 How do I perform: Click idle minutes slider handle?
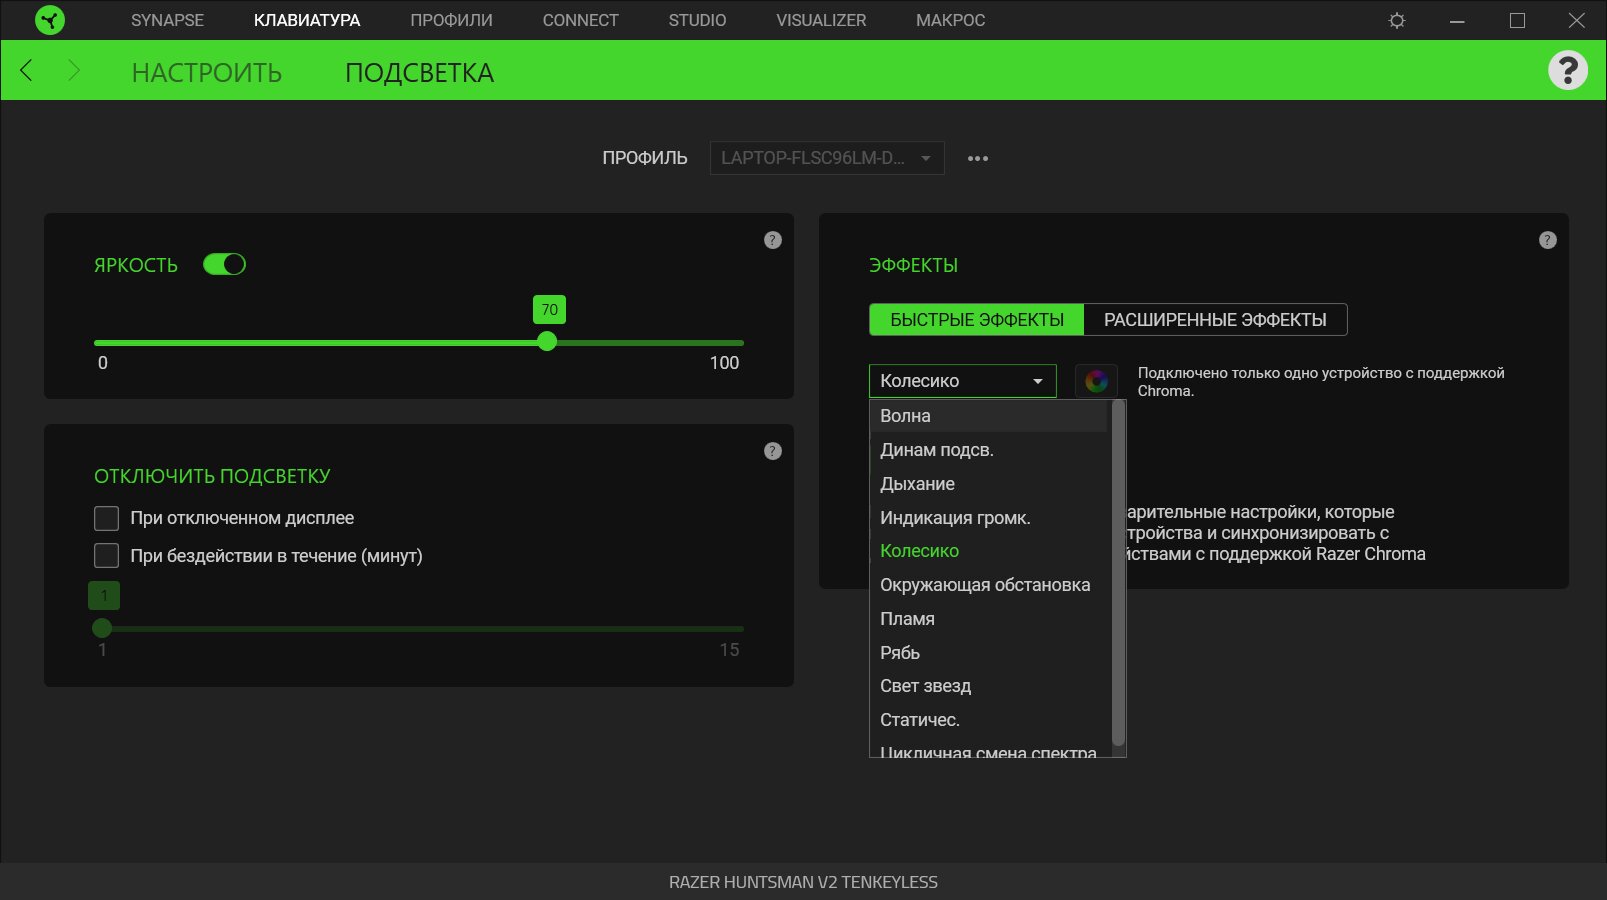(x=102, y=628)
